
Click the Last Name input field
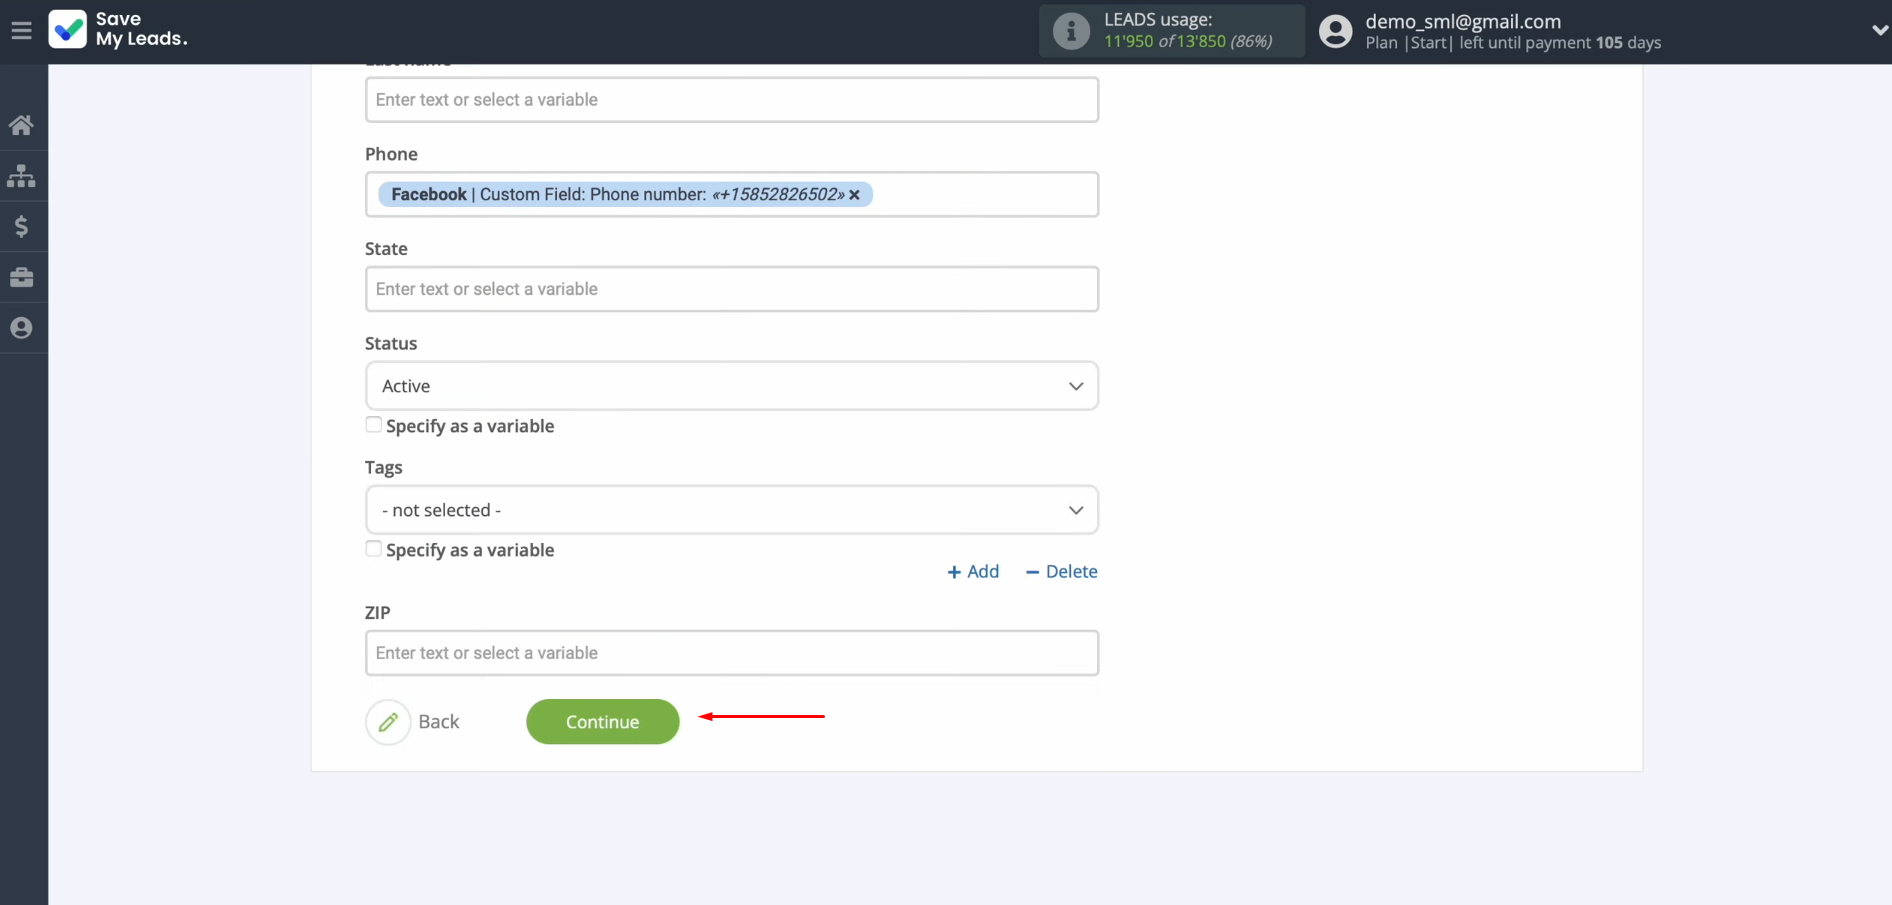coord(732,100)
